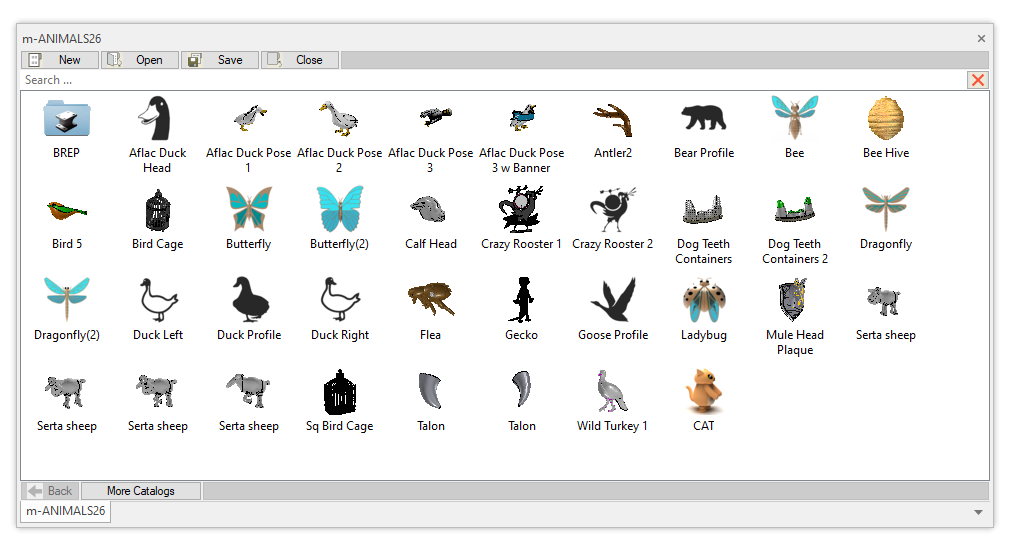Image resolution: width=1010 pixels, height=543 pixels.
Task: Pick the Bee Hive catalog item
Action: pyautogui.click(x=885, y=119)
